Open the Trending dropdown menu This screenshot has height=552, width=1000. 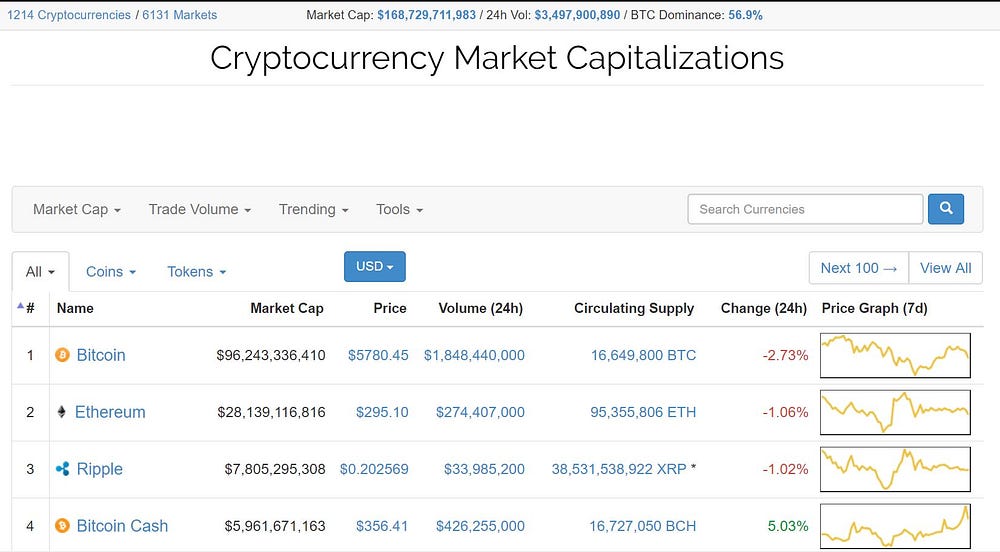click(x=313, y=209)
